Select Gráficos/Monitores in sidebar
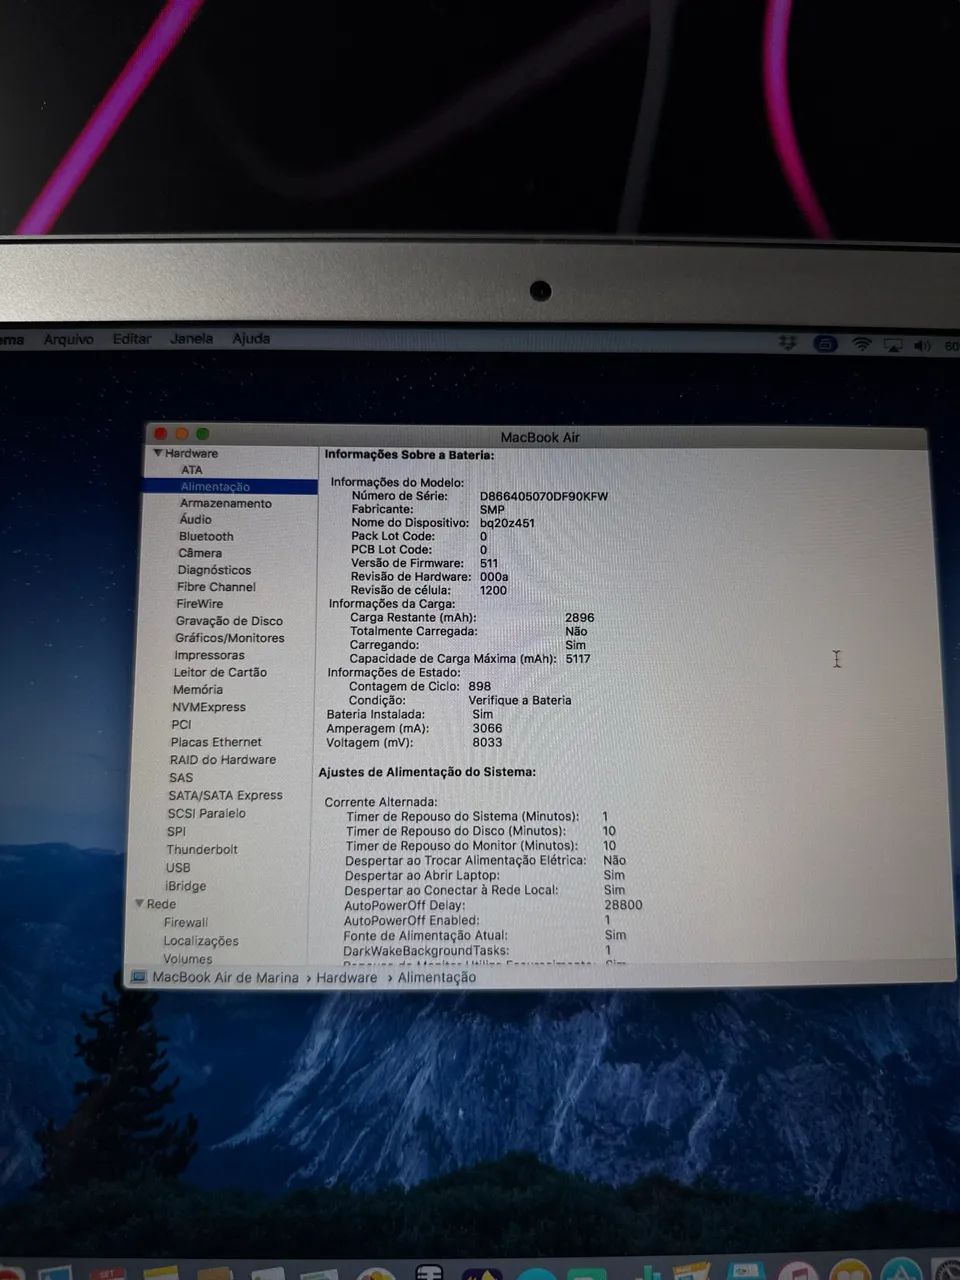 click(x=230, y=638)
